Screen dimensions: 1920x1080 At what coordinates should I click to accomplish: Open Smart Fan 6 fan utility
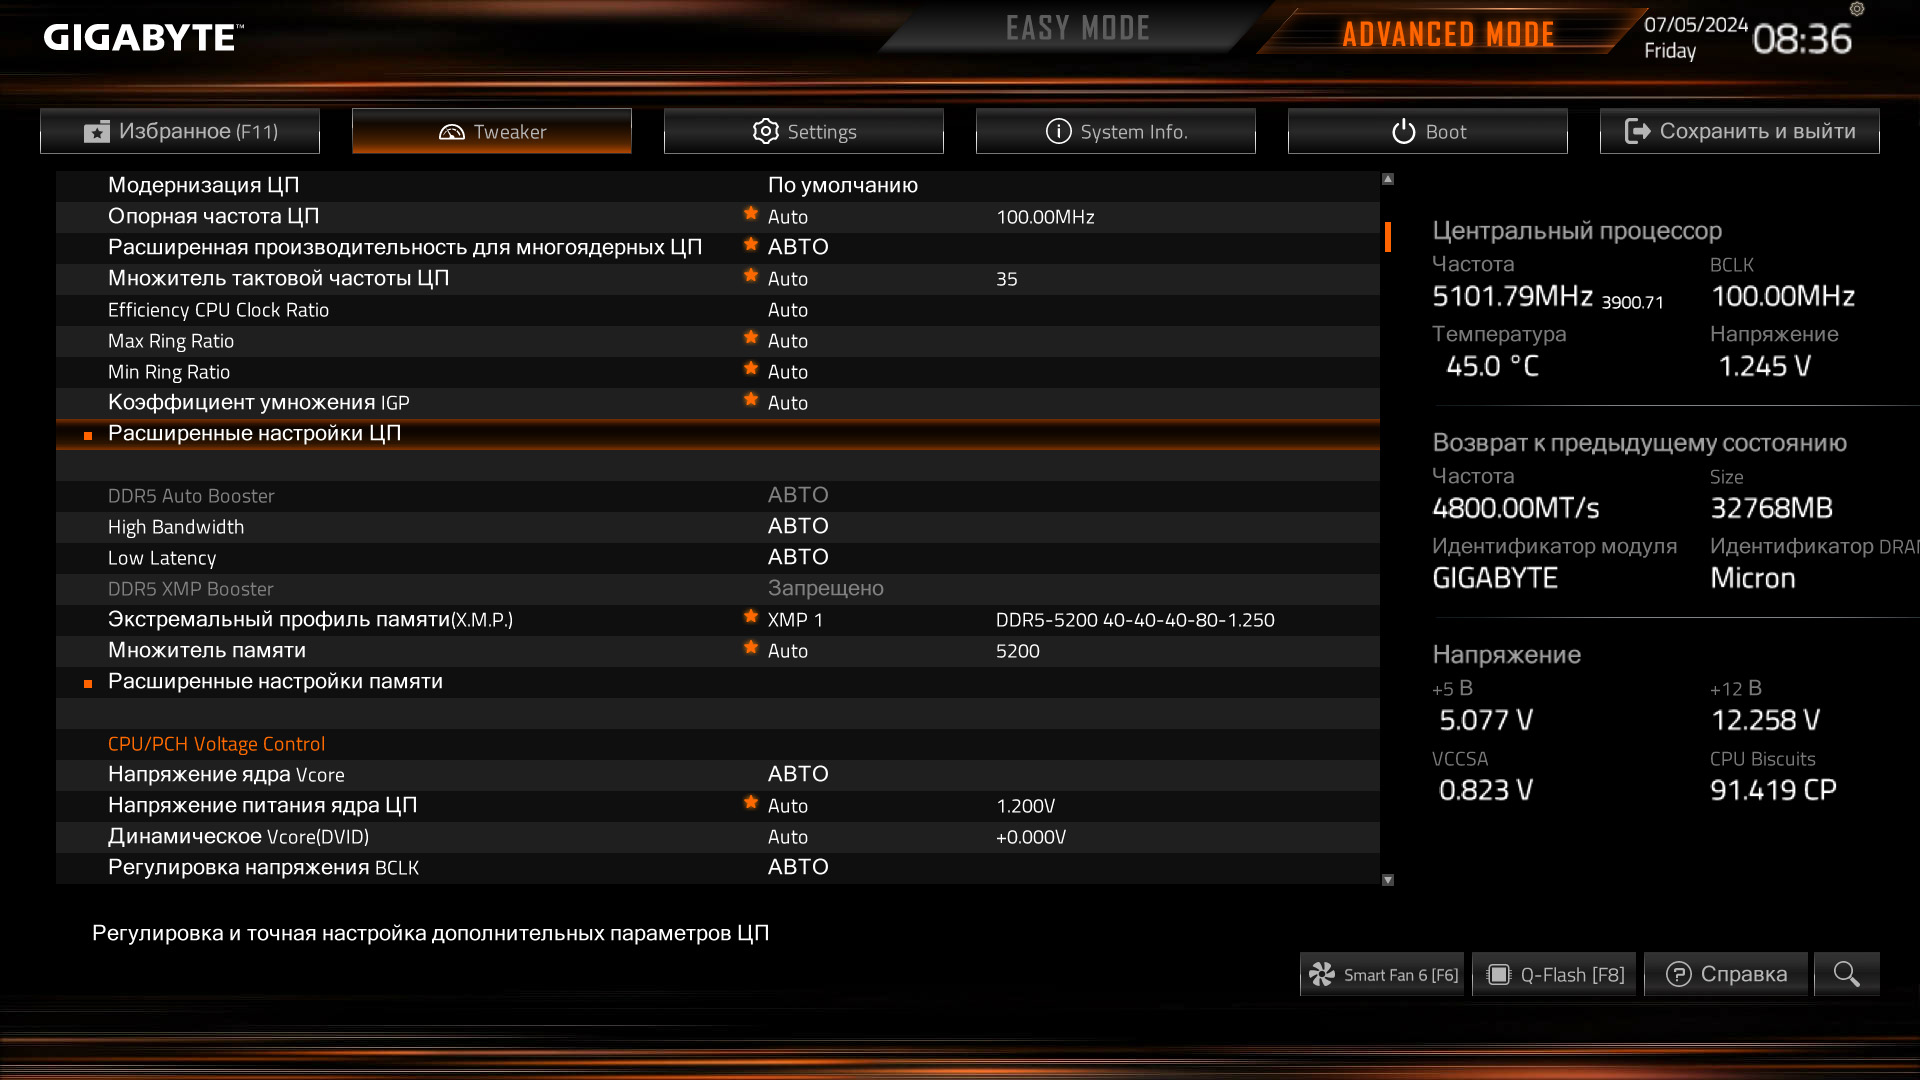pos(1382,974)
